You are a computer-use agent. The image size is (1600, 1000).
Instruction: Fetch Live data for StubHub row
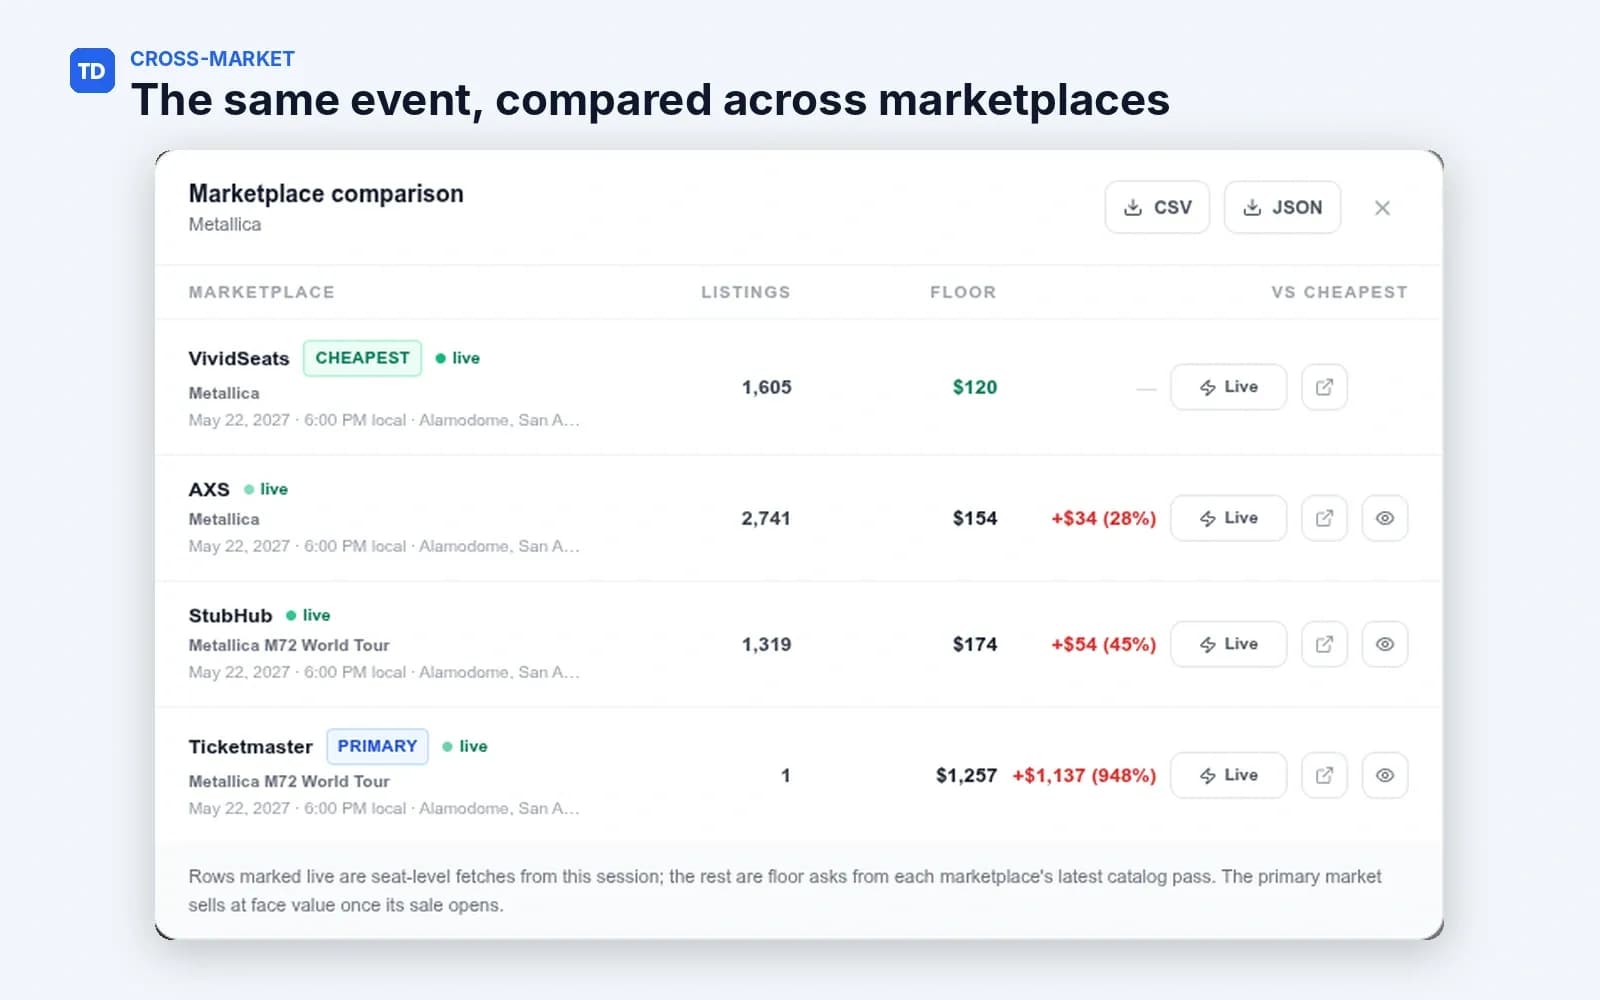(x=1228, y=644)
